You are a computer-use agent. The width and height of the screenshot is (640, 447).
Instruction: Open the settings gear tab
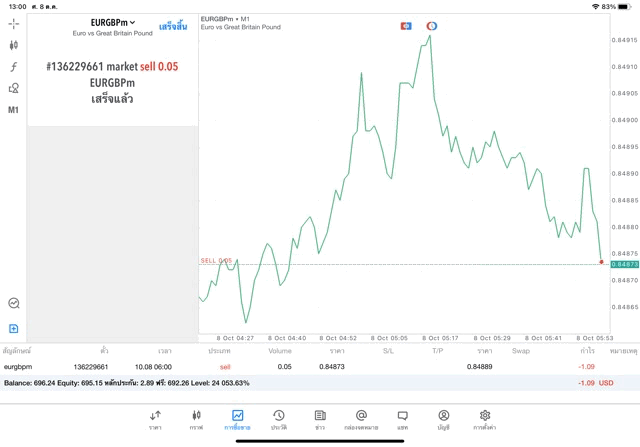[x=485, y=419]
